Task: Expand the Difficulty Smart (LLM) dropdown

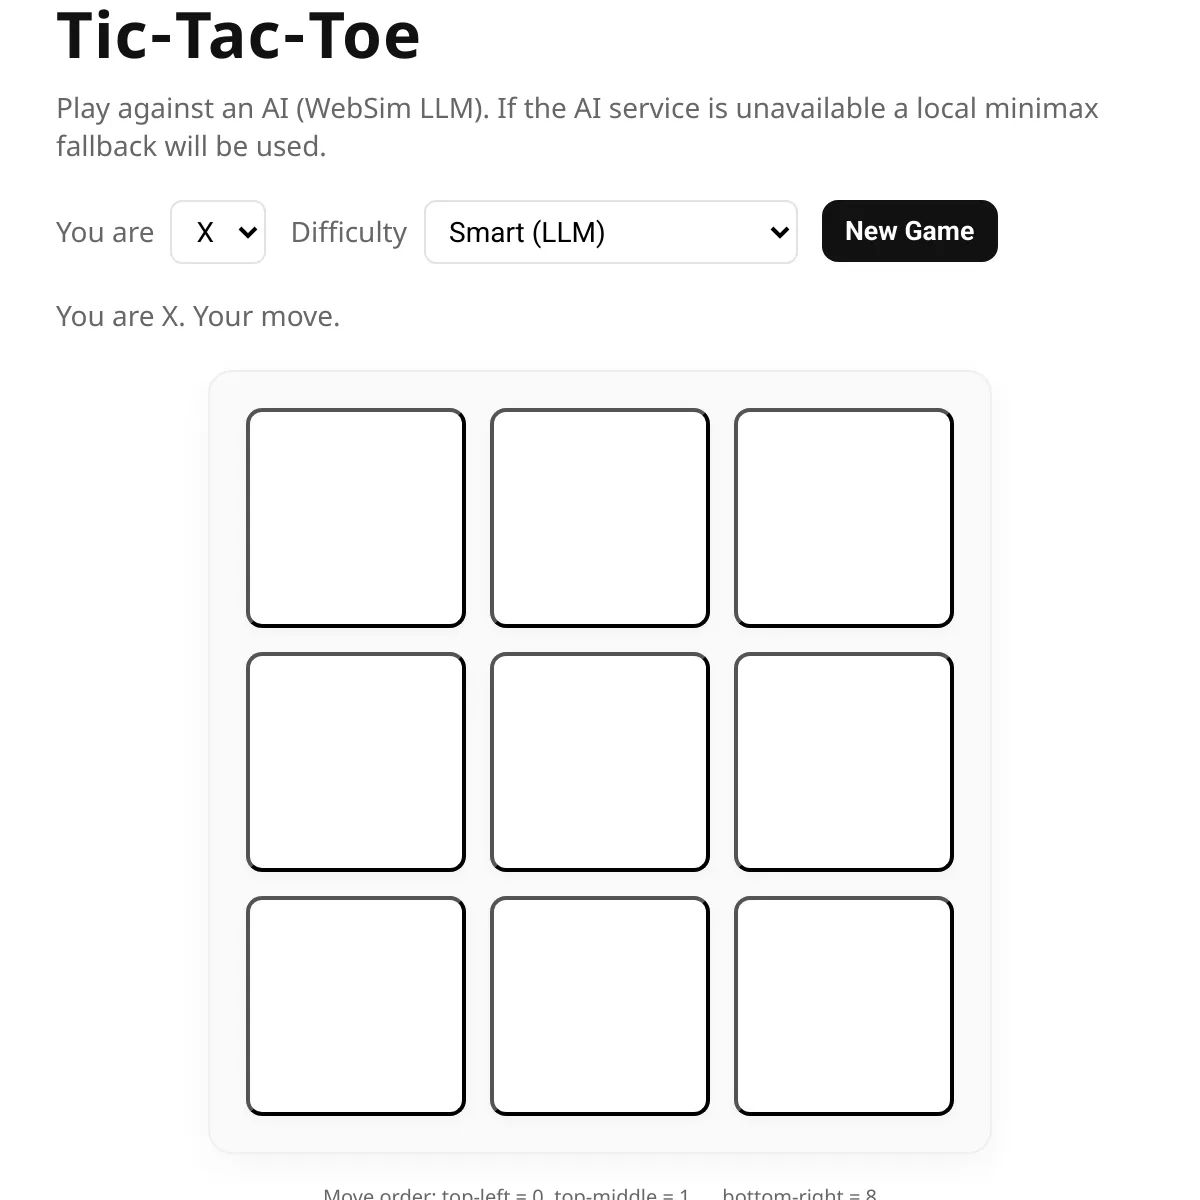Action: 610,232
